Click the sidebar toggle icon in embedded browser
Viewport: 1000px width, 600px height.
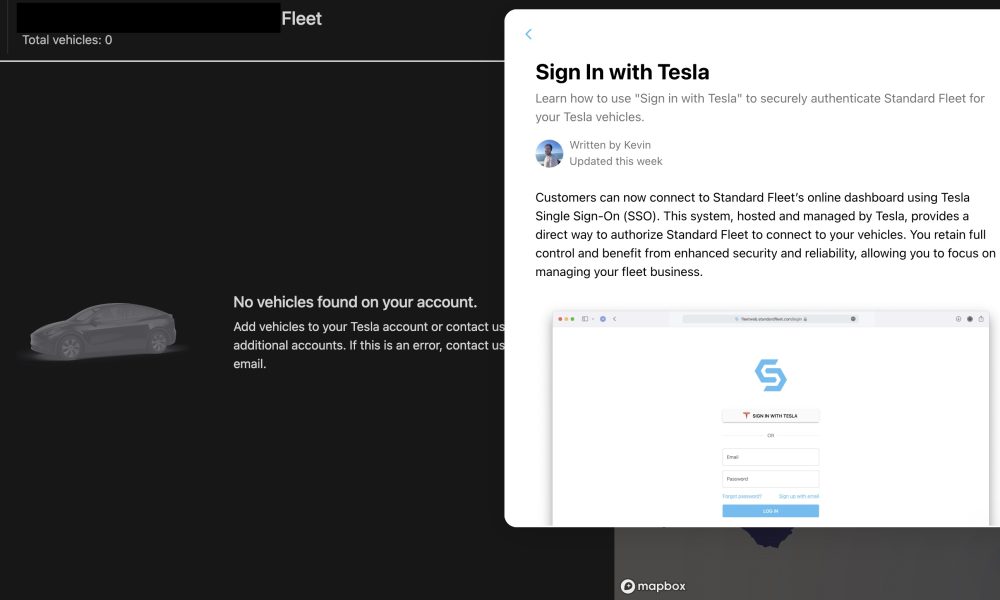(x=585, y=319)
